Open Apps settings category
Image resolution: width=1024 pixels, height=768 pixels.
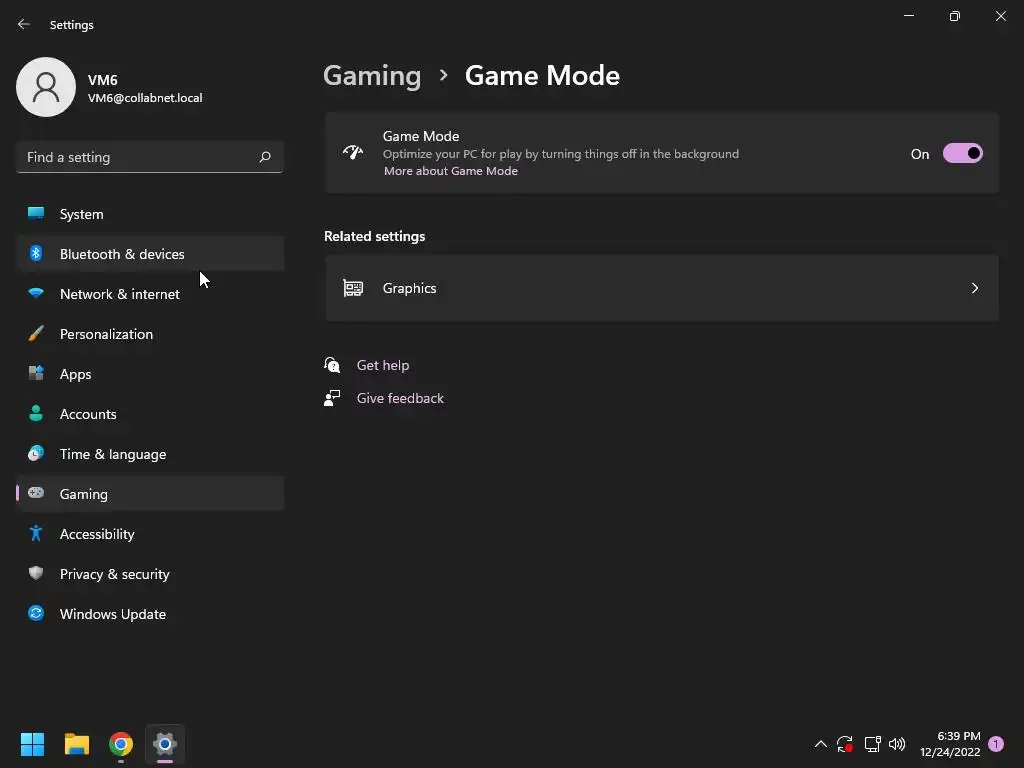150,374
